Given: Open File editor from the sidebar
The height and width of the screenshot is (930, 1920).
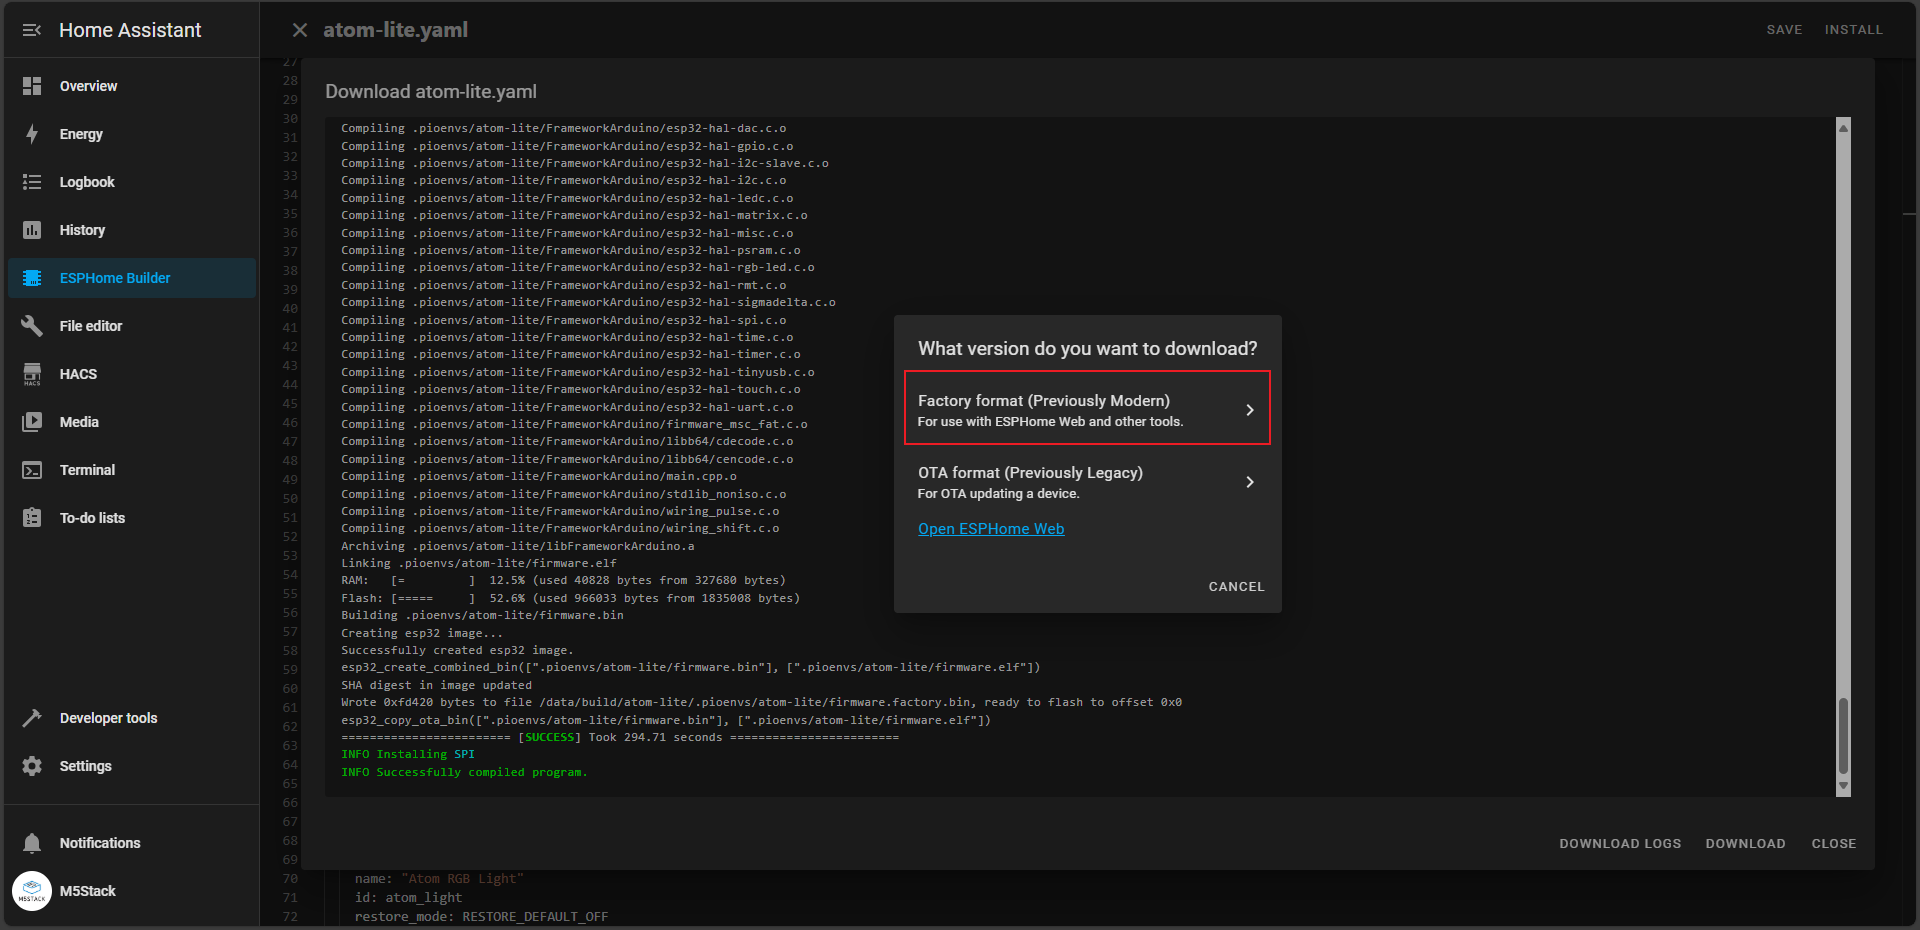Looking at the screenshot, I should tap(131, 326).
